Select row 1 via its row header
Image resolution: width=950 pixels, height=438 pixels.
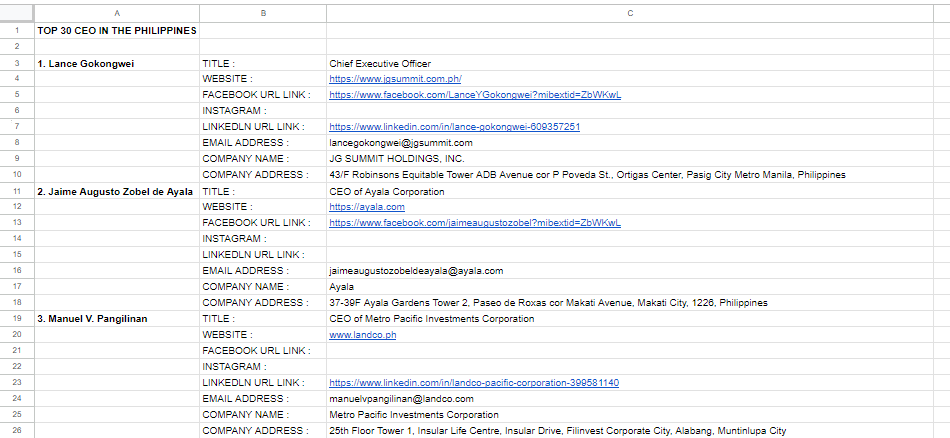[17, 30]
